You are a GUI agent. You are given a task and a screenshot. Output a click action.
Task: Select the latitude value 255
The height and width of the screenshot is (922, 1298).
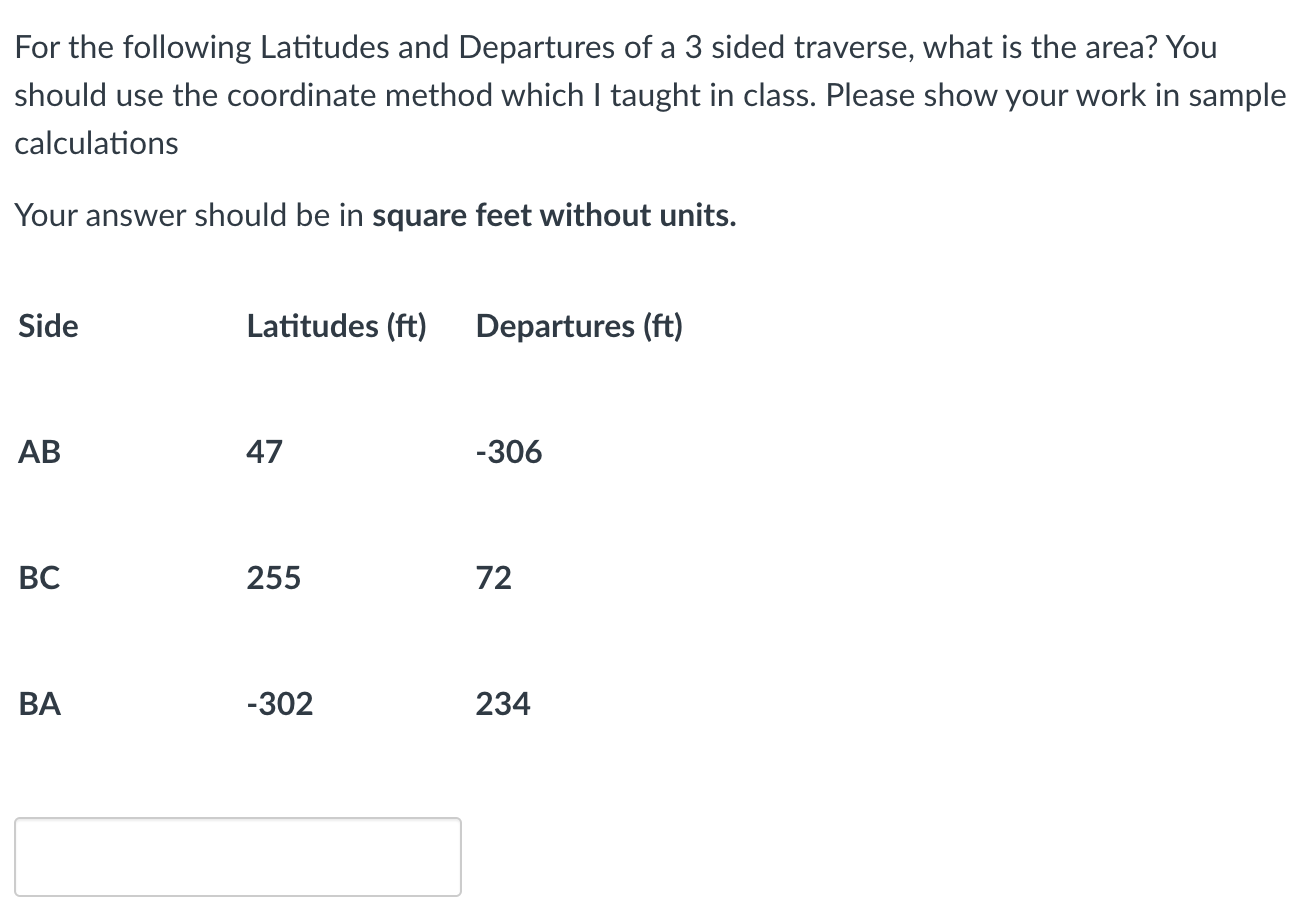pos(273,577)
